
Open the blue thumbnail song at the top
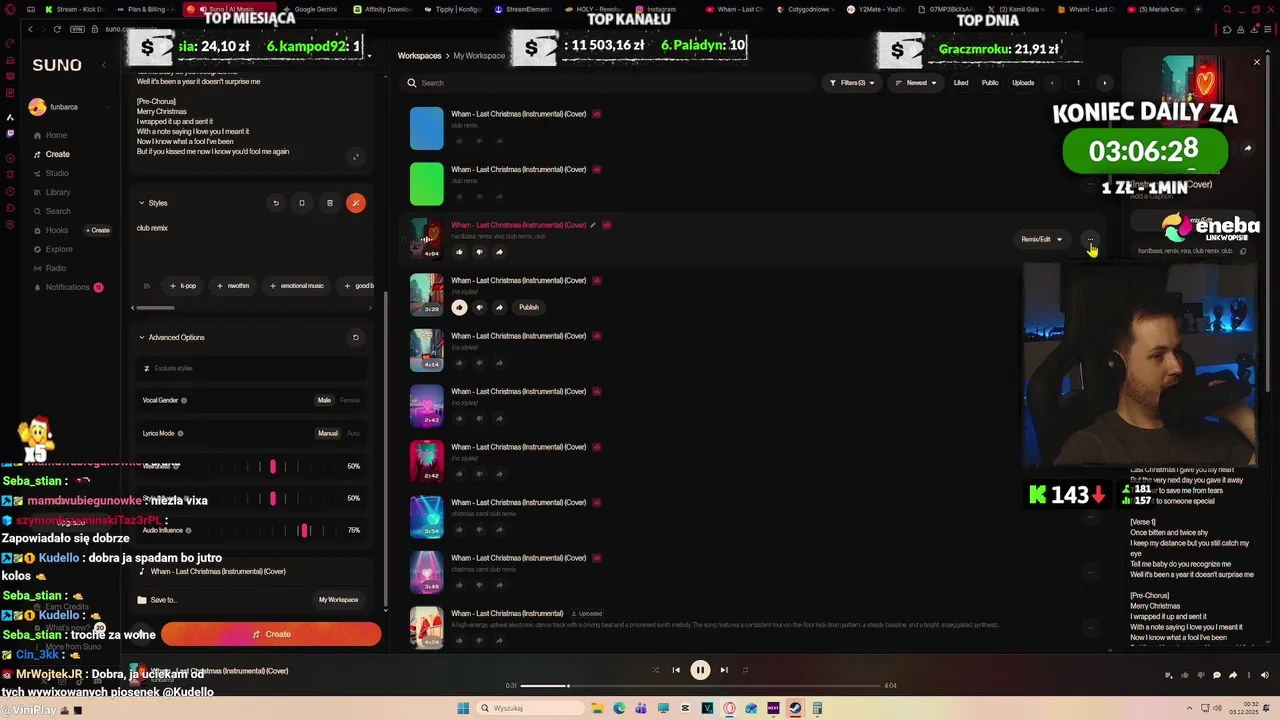pyautogui.click(x=426, y=129)
